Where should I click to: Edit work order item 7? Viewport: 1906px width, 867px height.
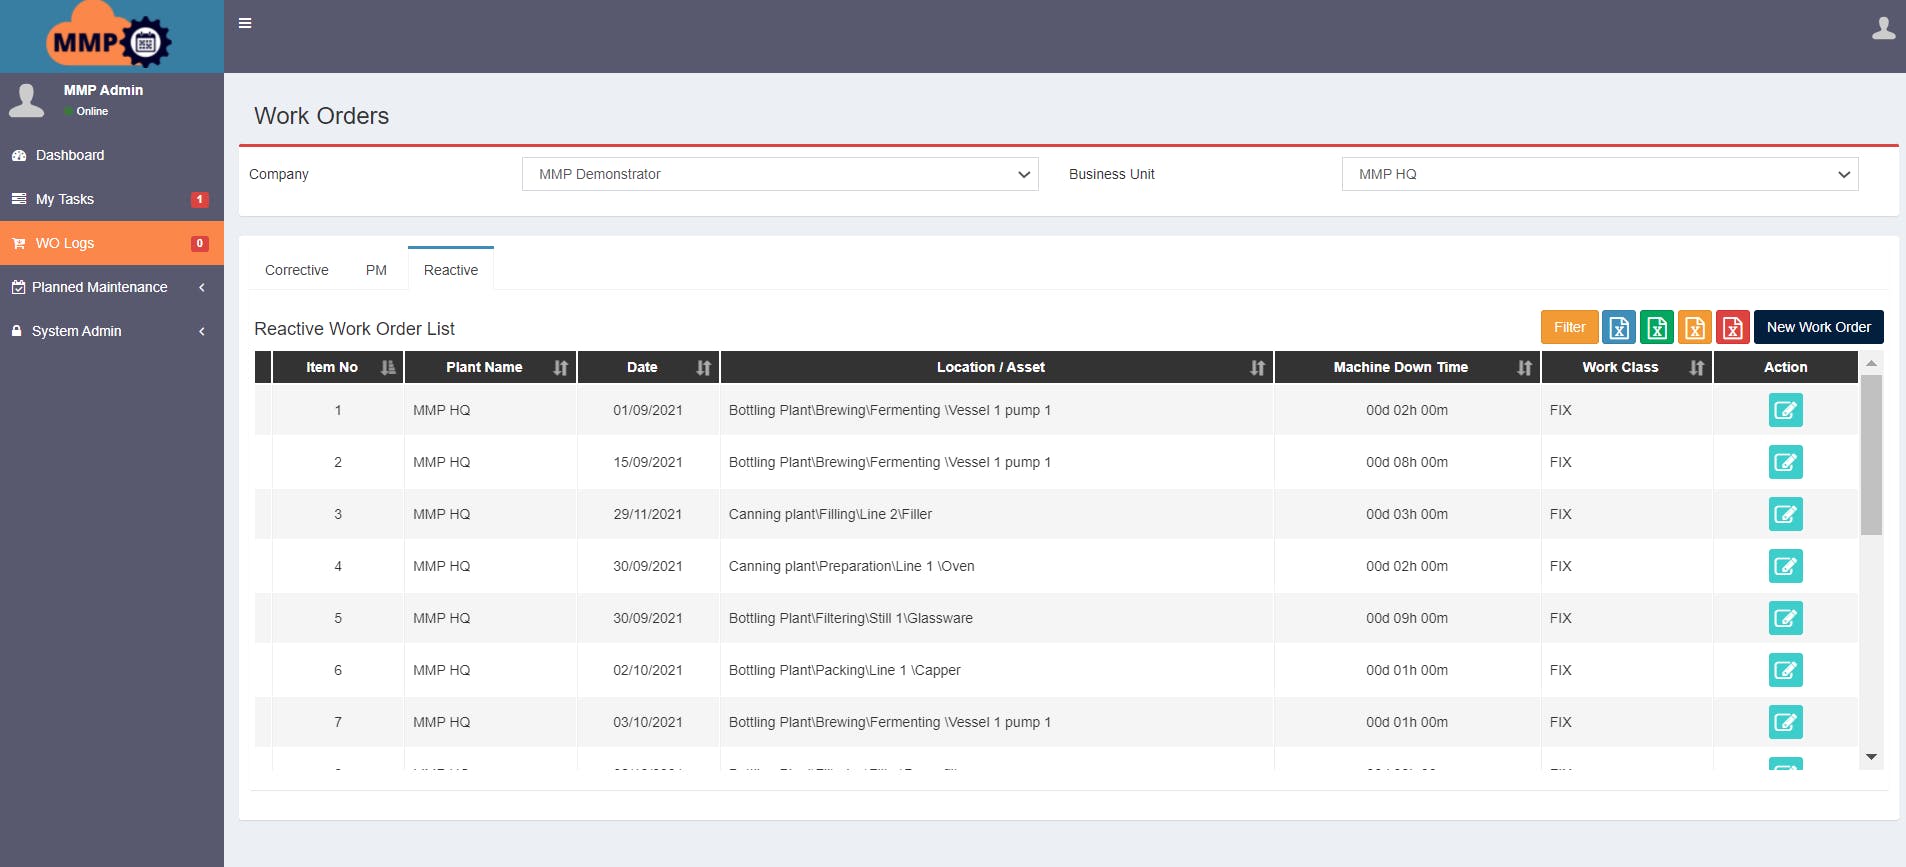[1785, 722]
